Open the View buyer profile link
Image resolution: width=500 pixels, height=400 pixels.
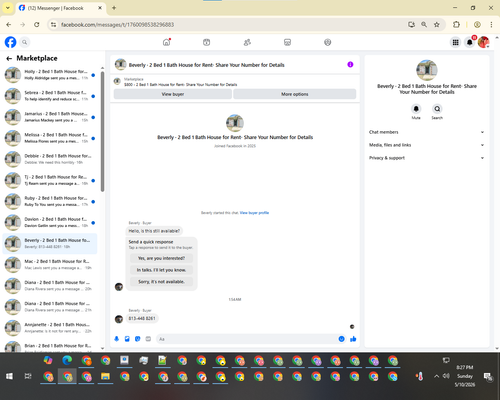coord(254,213)
